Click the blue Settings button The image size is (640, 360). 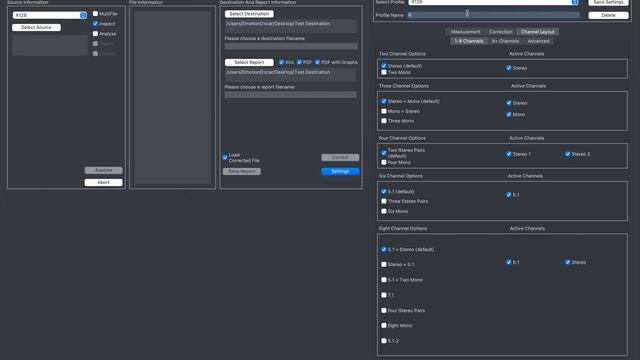point(340,171)
